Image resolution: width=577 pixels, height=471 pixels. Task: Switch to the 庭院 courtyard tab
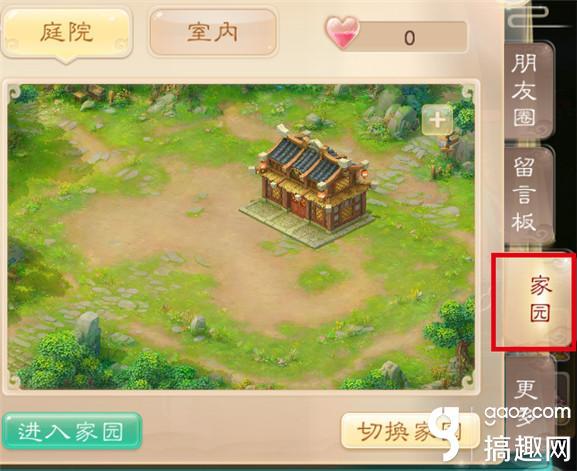pos(67,34)
